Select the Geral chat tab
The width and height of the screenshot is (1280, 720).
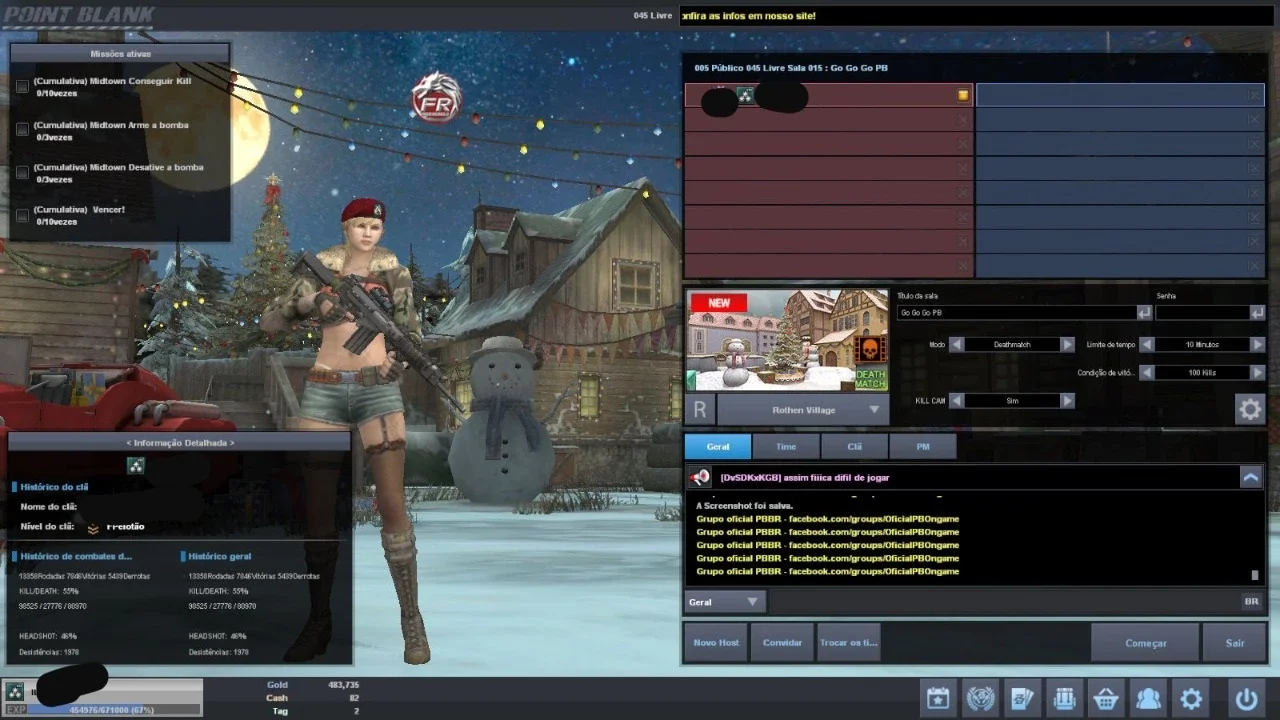(718, 446)
